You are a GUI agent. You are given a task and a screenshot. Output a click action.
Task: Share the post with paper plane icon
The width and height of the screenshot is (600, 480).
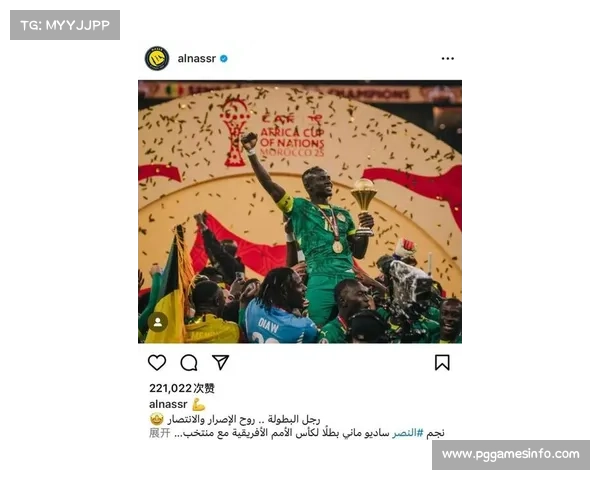pyautogui.click(x=221, y=362)
